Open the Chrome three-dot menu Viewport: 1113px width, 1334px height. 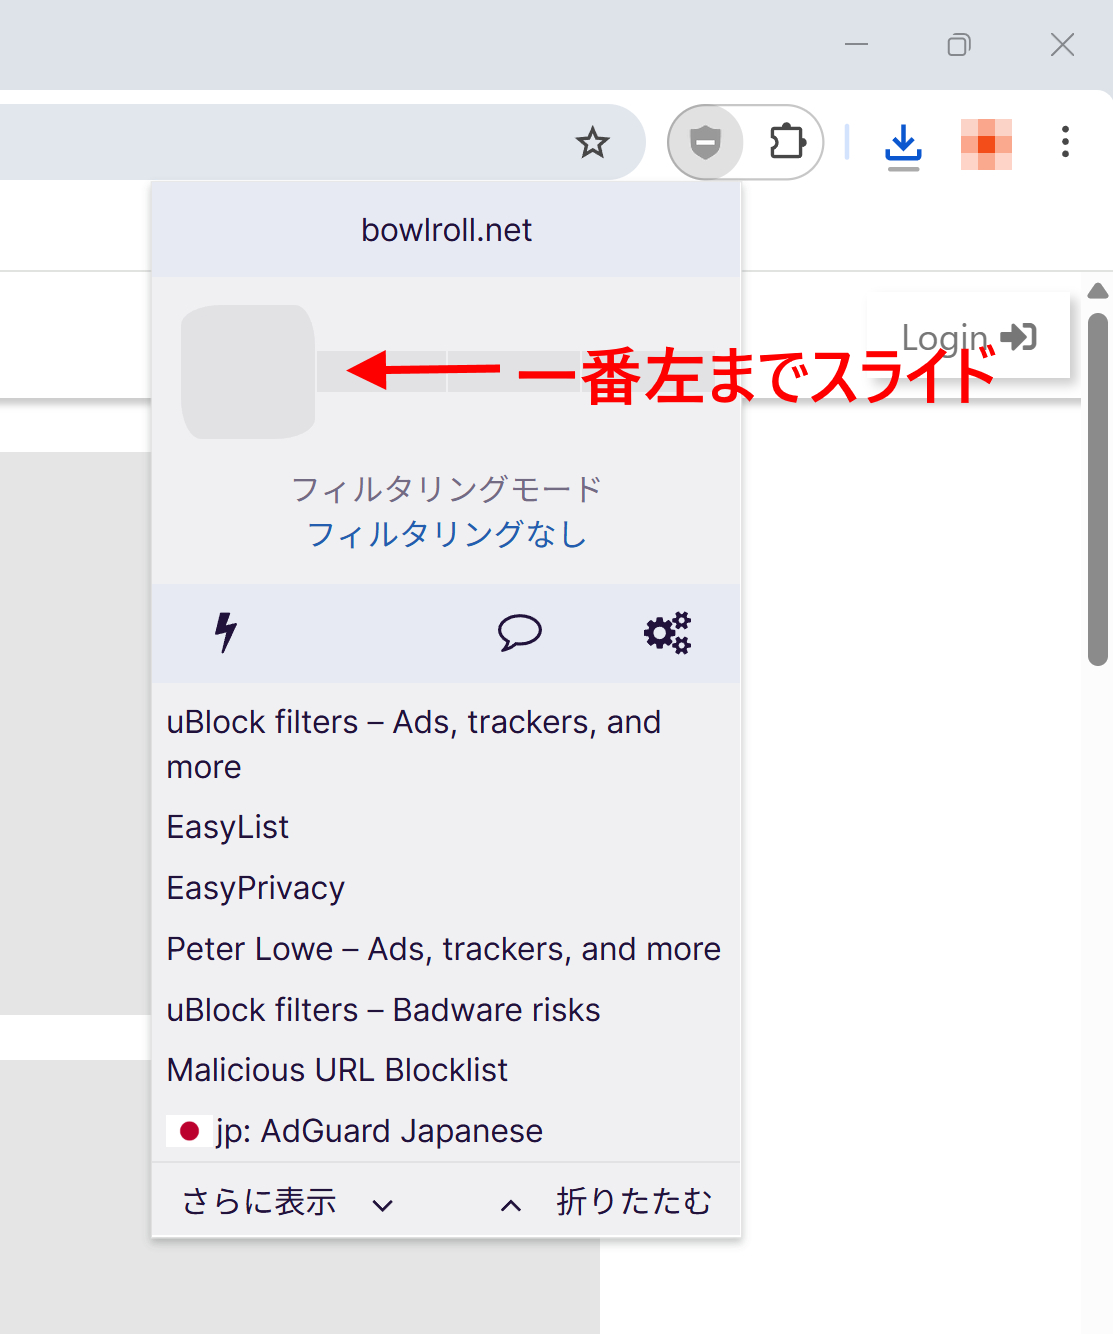coord(1065,142)
